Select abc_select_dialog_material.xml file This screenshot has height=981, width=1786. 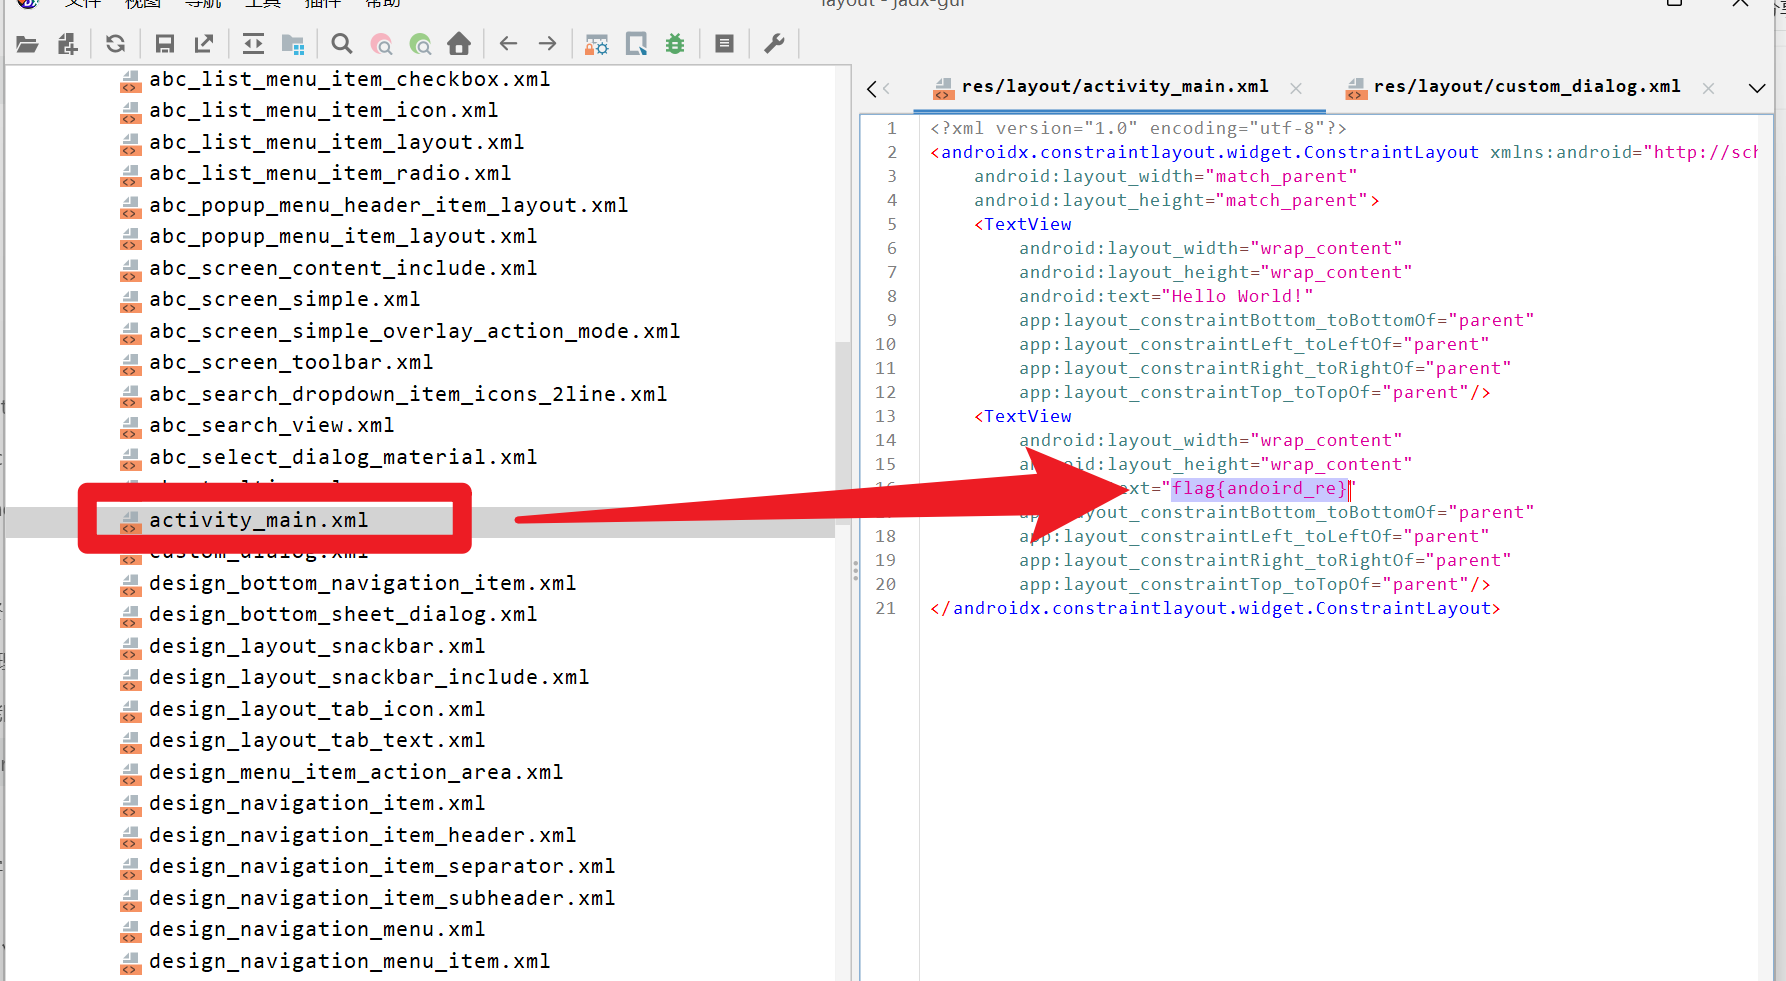point(343,457)
